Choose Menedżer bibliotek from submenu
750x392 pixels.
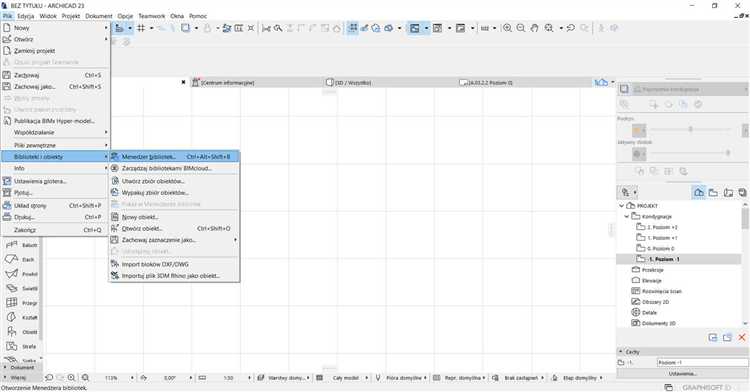coord(175,156)
